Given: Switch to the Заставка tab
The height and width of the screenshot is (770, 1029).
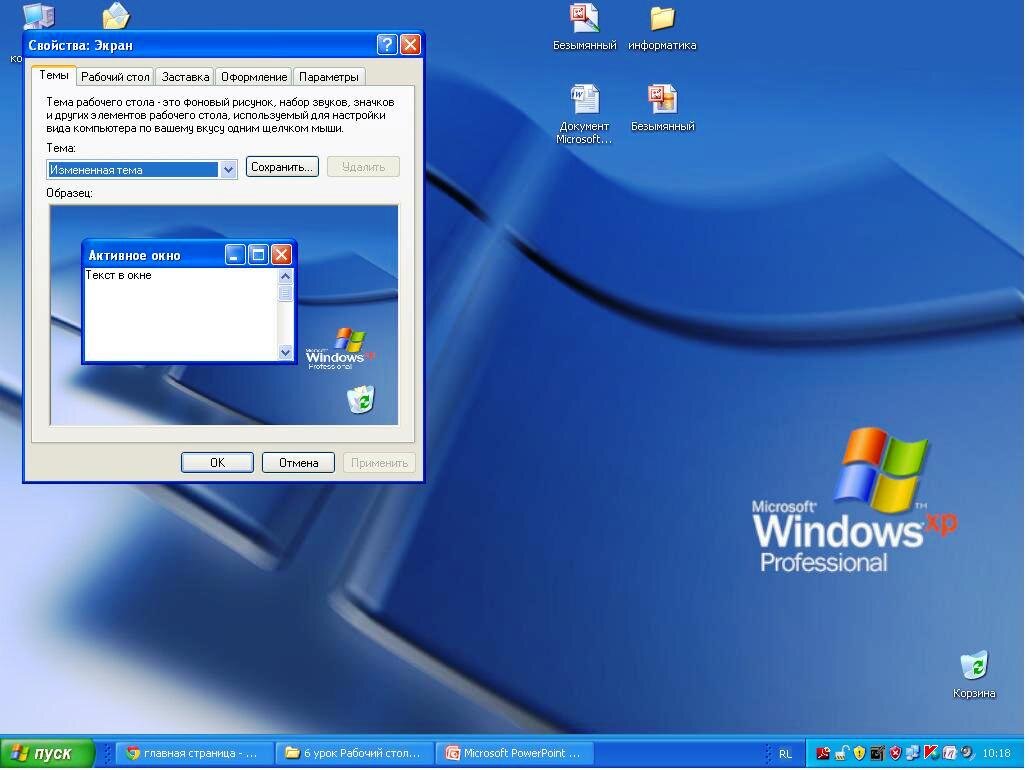Looking at the screenshot, I should click(x=185, y=77).
